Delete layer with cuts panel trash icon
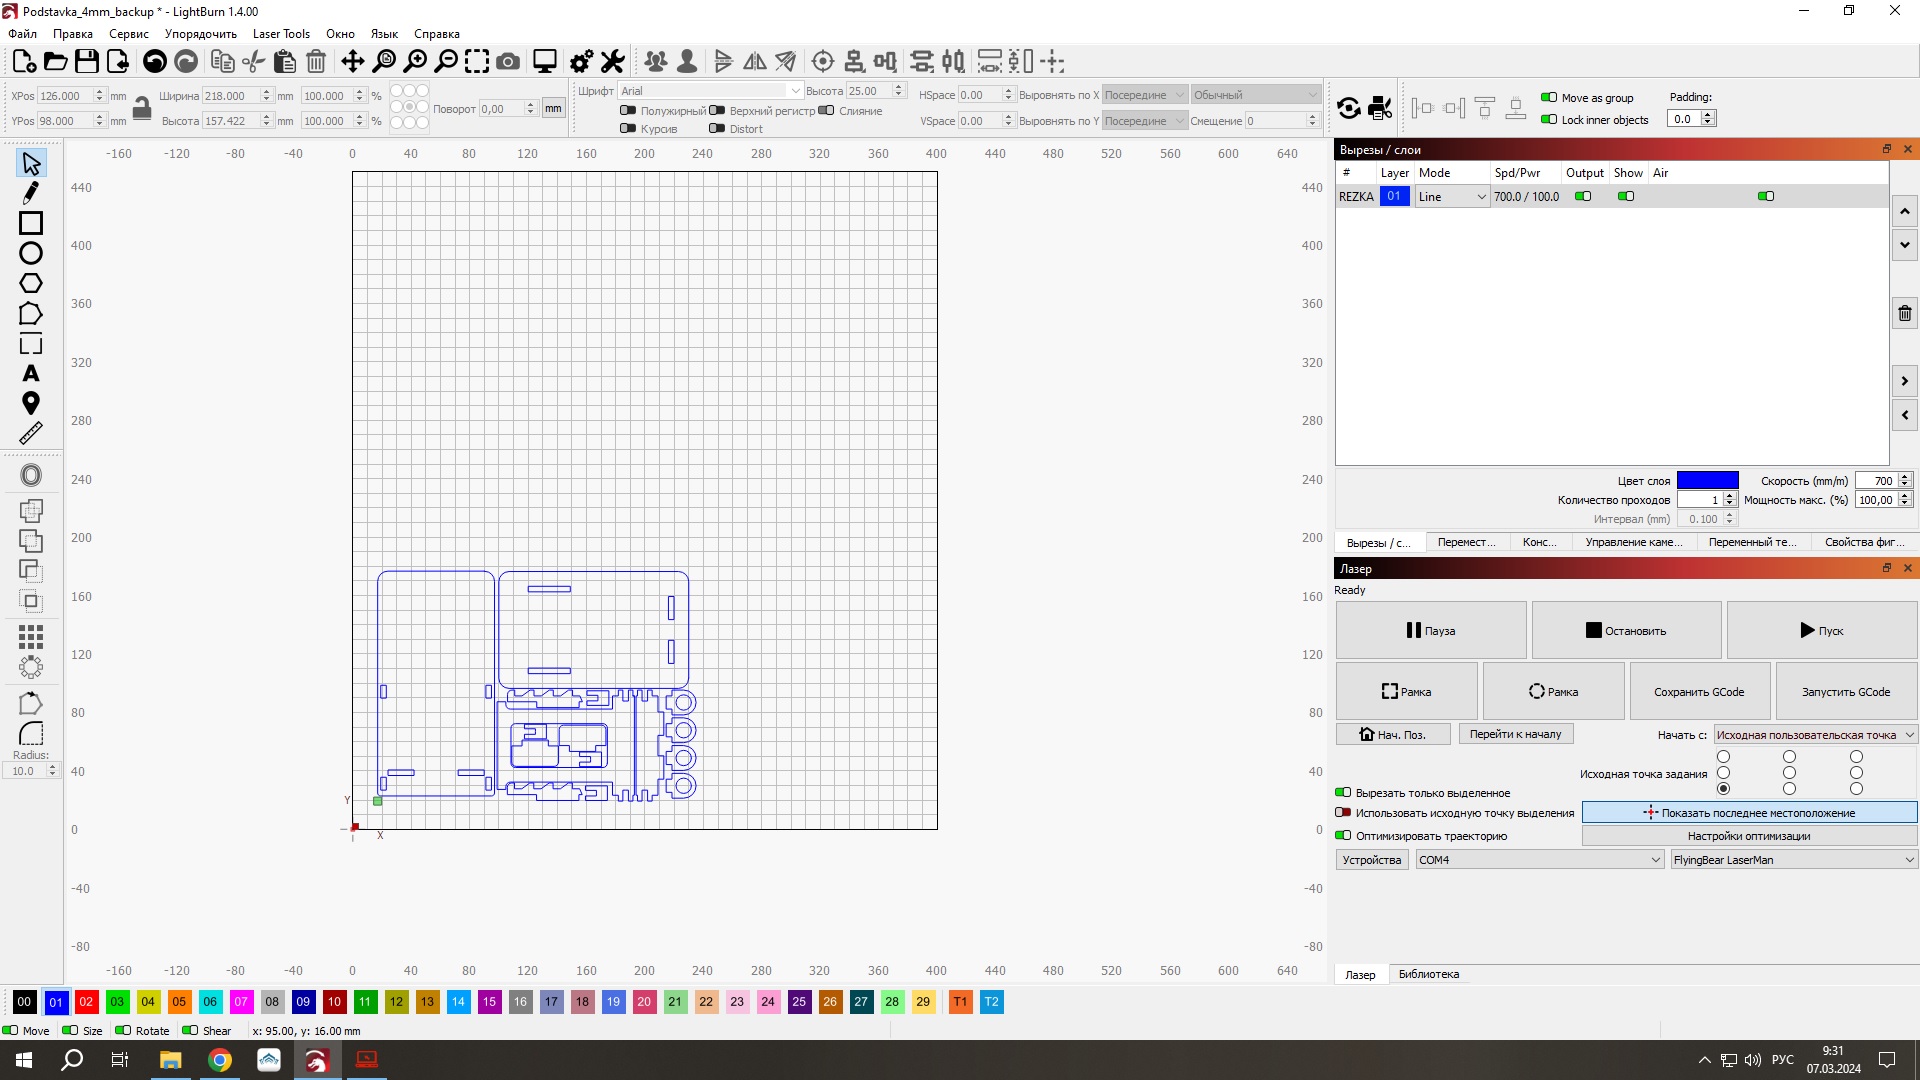The height and width of the screenshot is (1080, 1920). click(x=1905, y=313)
